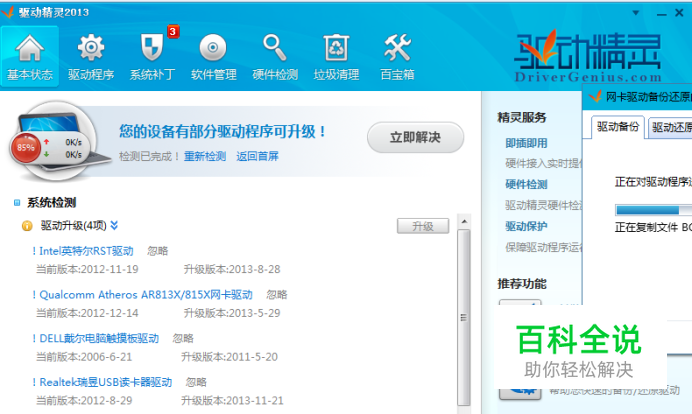Switch to the 驱动备份 tab

pyautogui.click(x=617, y=127)
